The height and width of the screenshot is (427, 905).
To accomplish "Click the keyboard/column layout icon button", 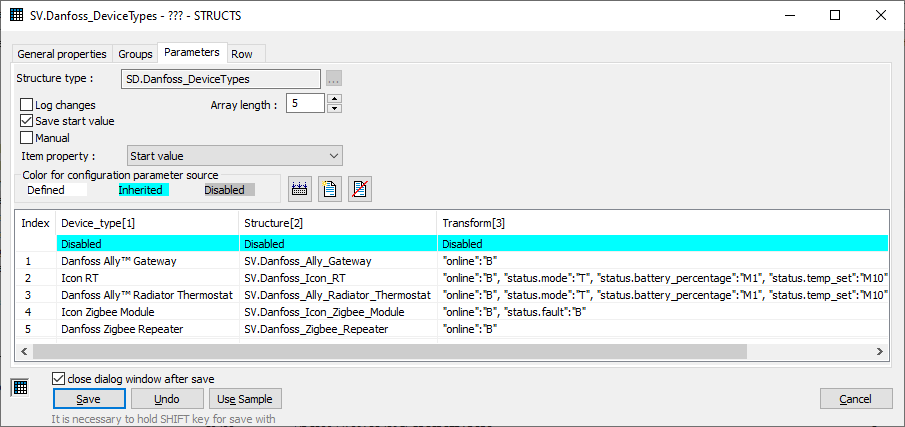I will tap(300, 189).
